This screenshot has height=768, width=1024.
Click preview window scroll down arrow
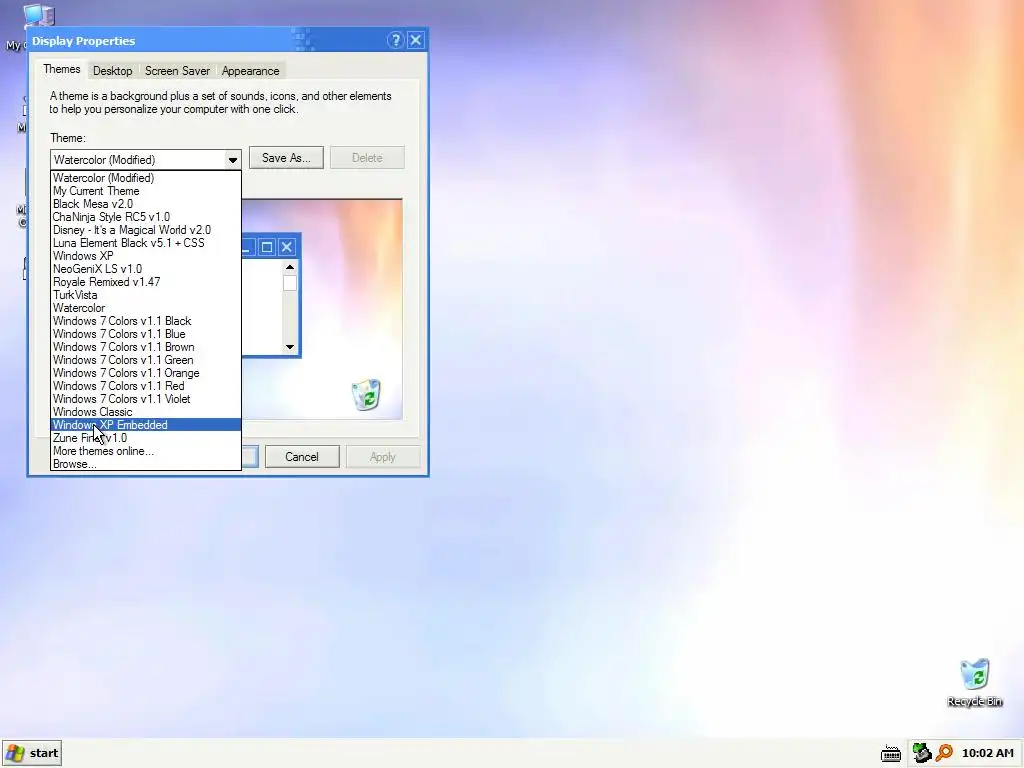(x=290, y=347)
